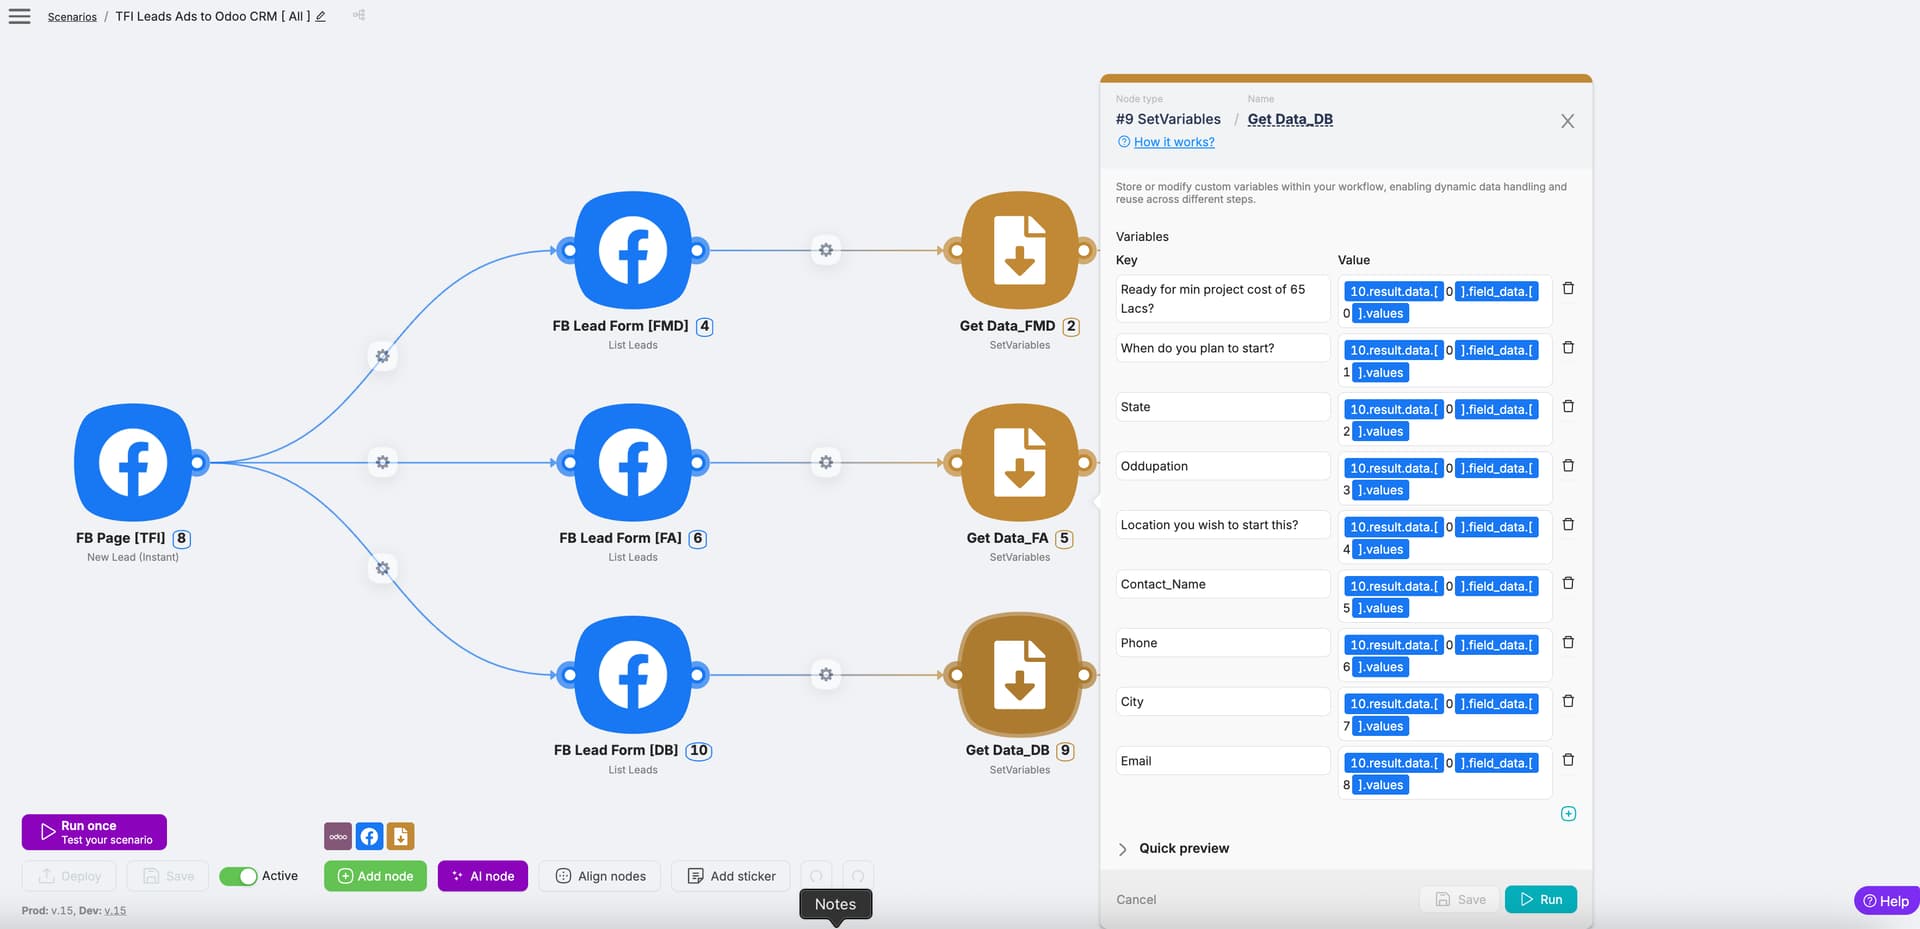Edit the Phone key field
This screenshot has height=929, width=1920.
point(1223,643)
